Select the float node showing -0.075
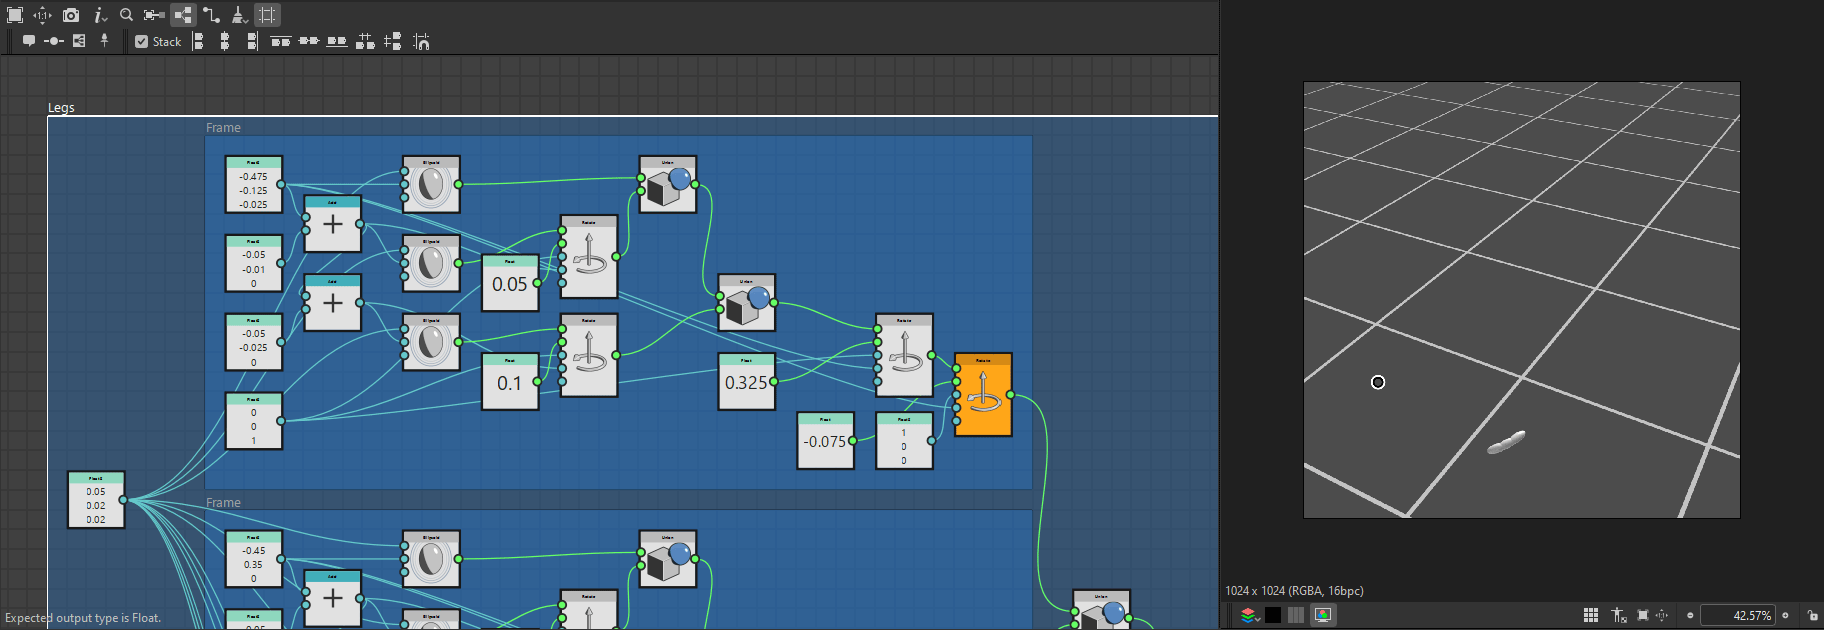The height and width of the screenshot is (630, 1824). click(x=825, y=441)
